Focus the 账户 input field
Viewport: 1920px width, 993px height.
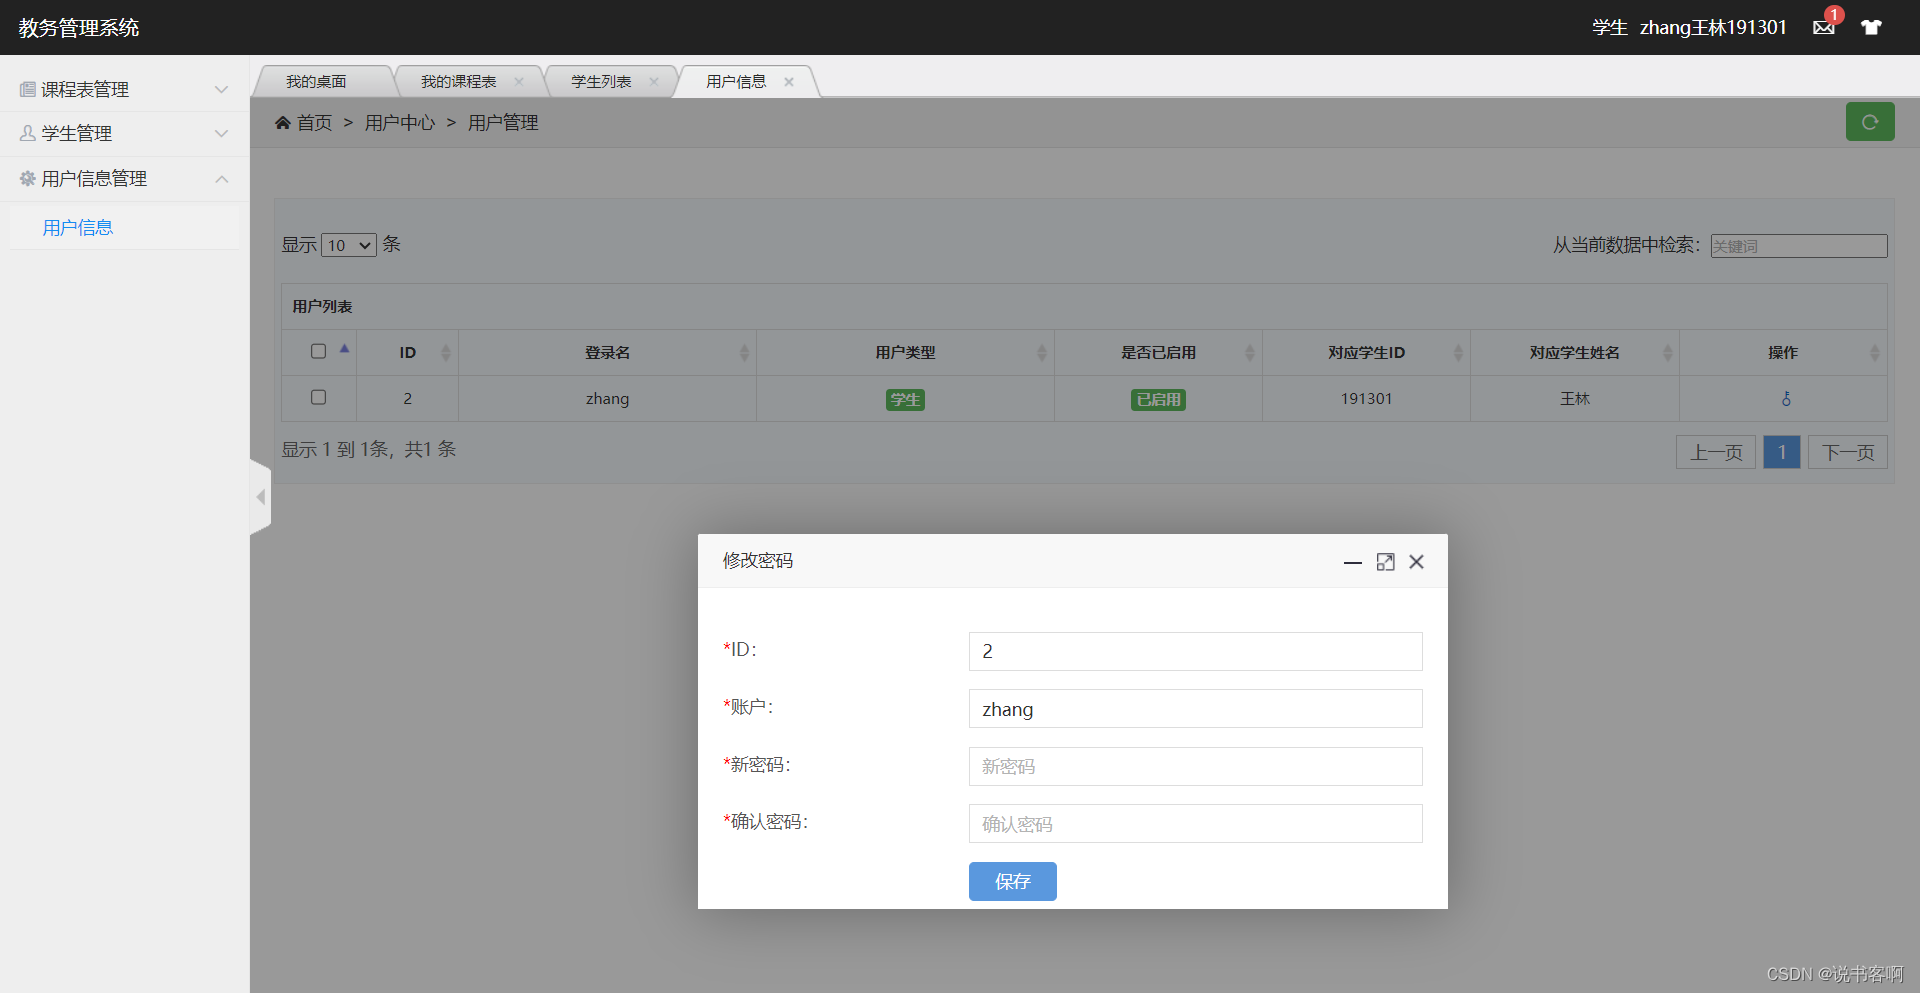[1195, 709]
